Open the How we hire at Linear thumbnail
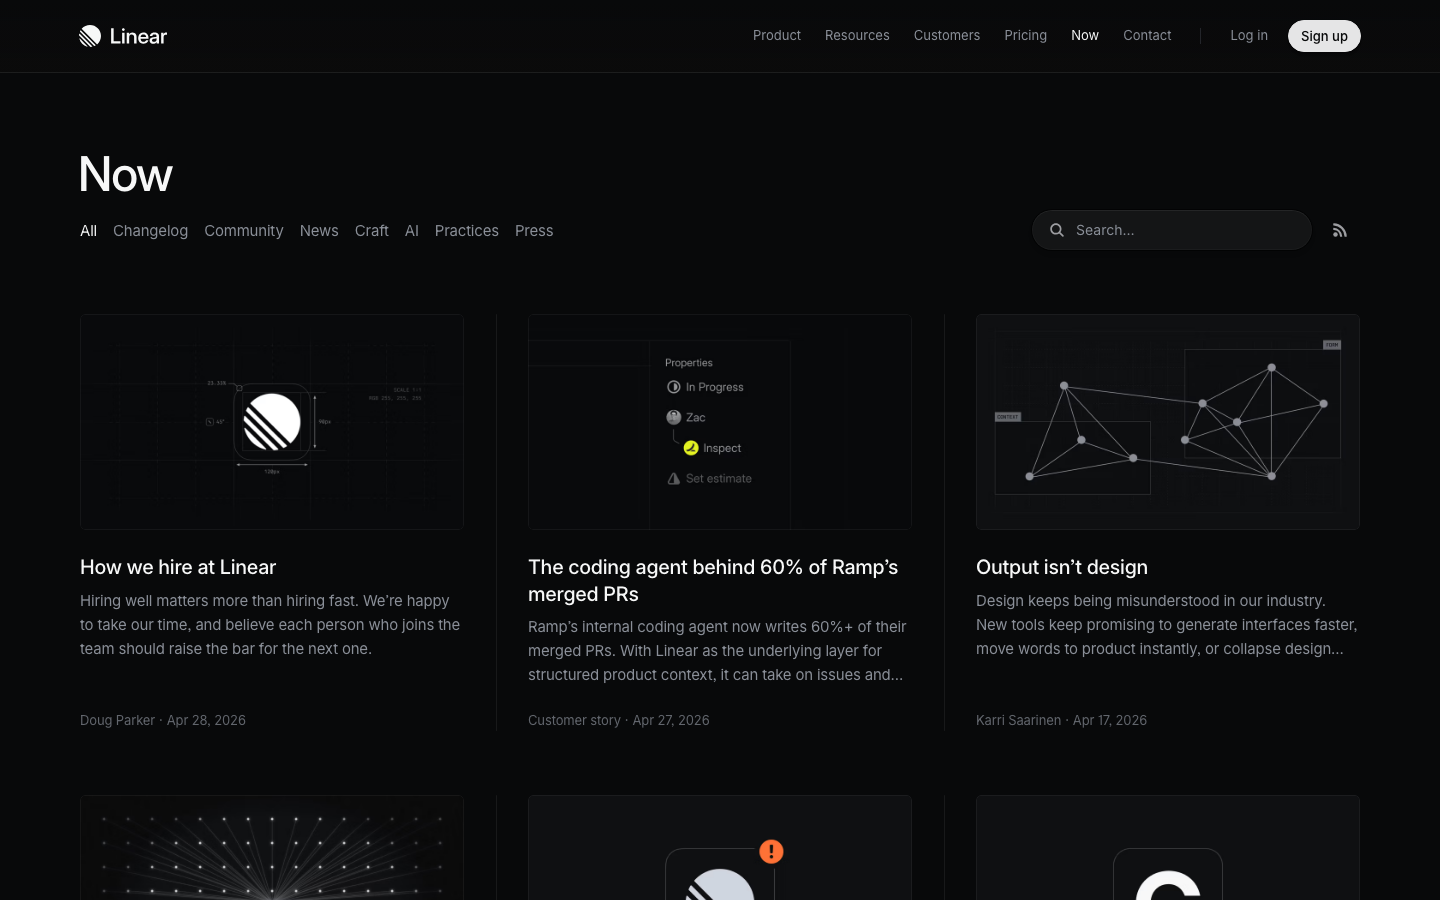Screen dimensions: 1440x900 (272, 422)
